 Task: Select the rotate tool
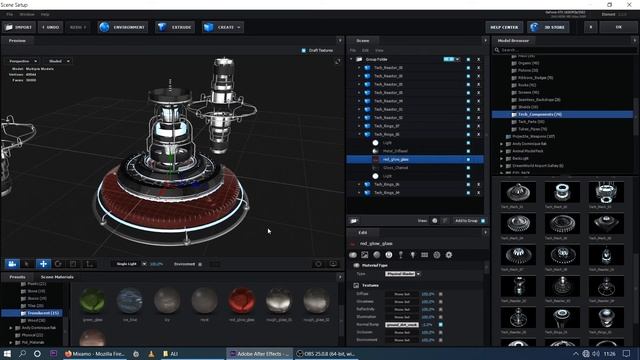coord(58,264)
